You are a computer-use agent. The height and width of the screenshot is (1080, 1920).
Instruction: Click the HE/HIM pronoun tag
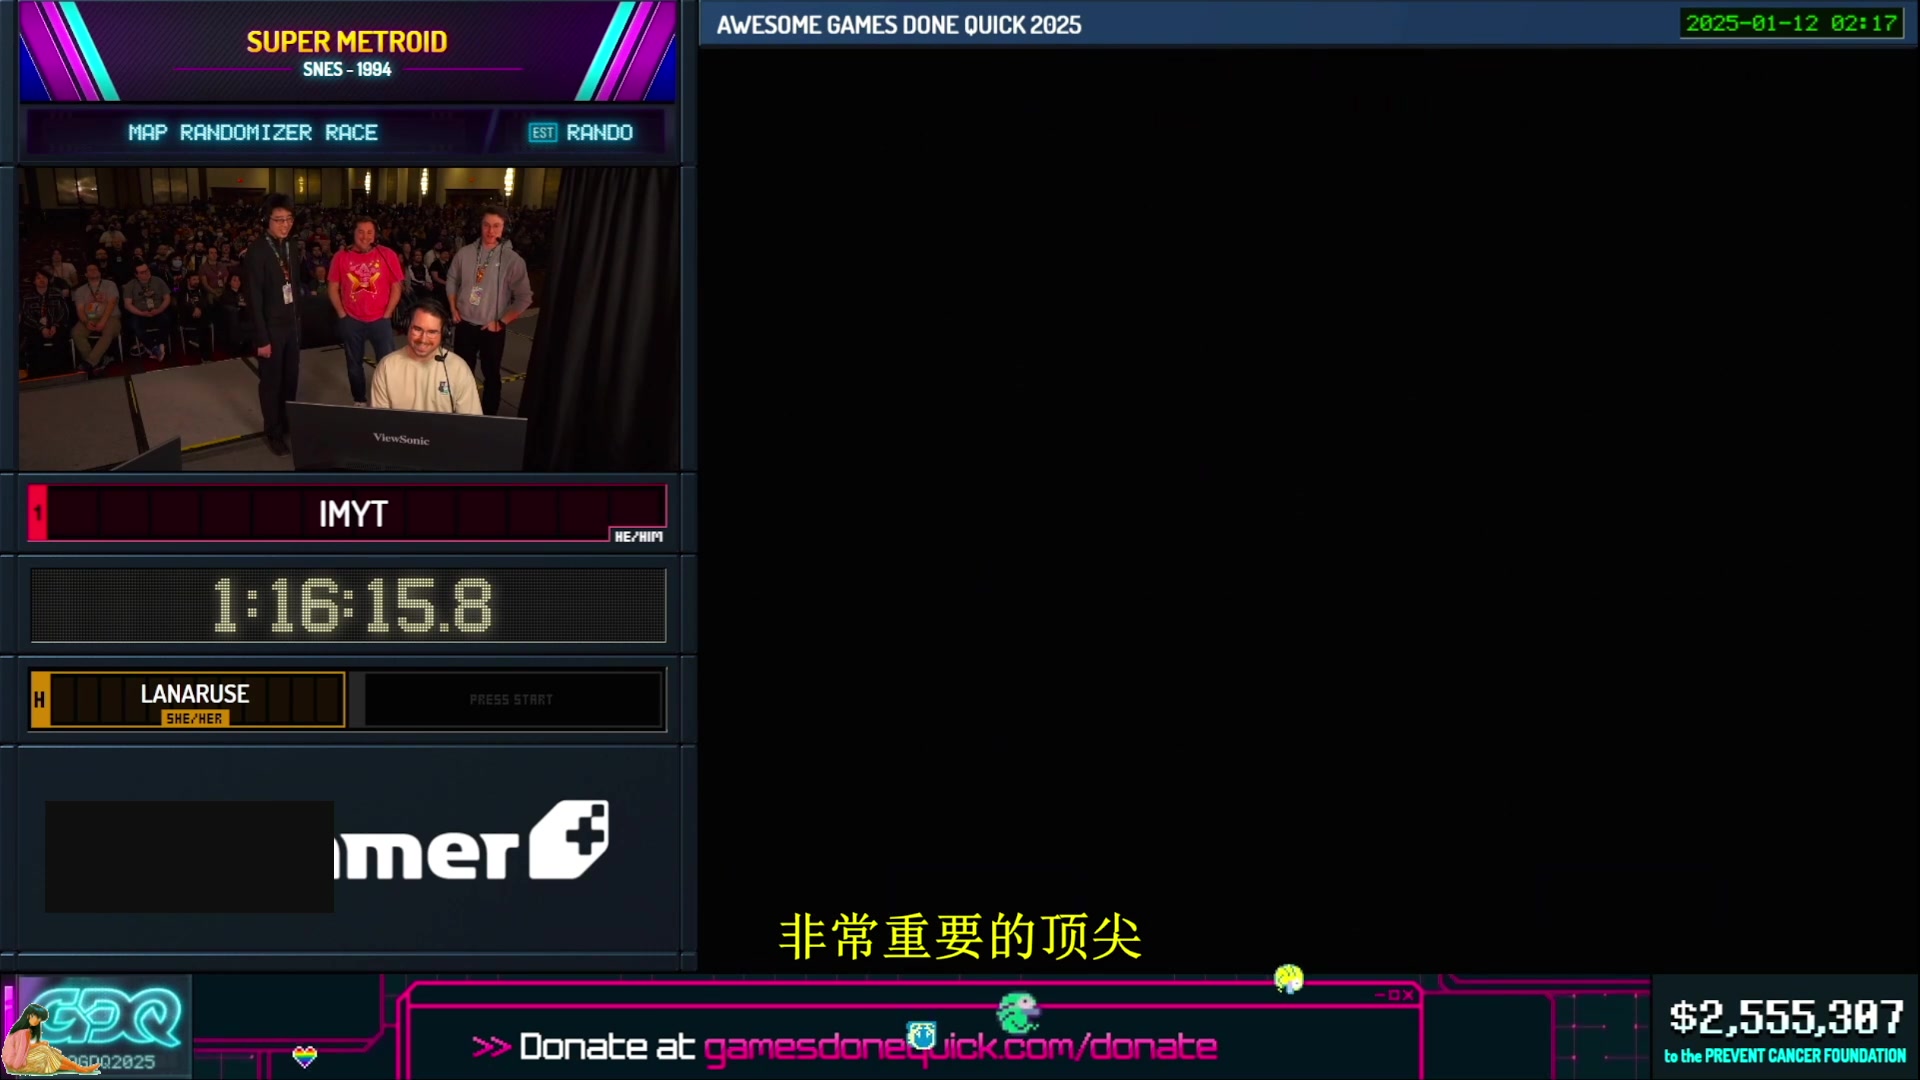(638, 537)
